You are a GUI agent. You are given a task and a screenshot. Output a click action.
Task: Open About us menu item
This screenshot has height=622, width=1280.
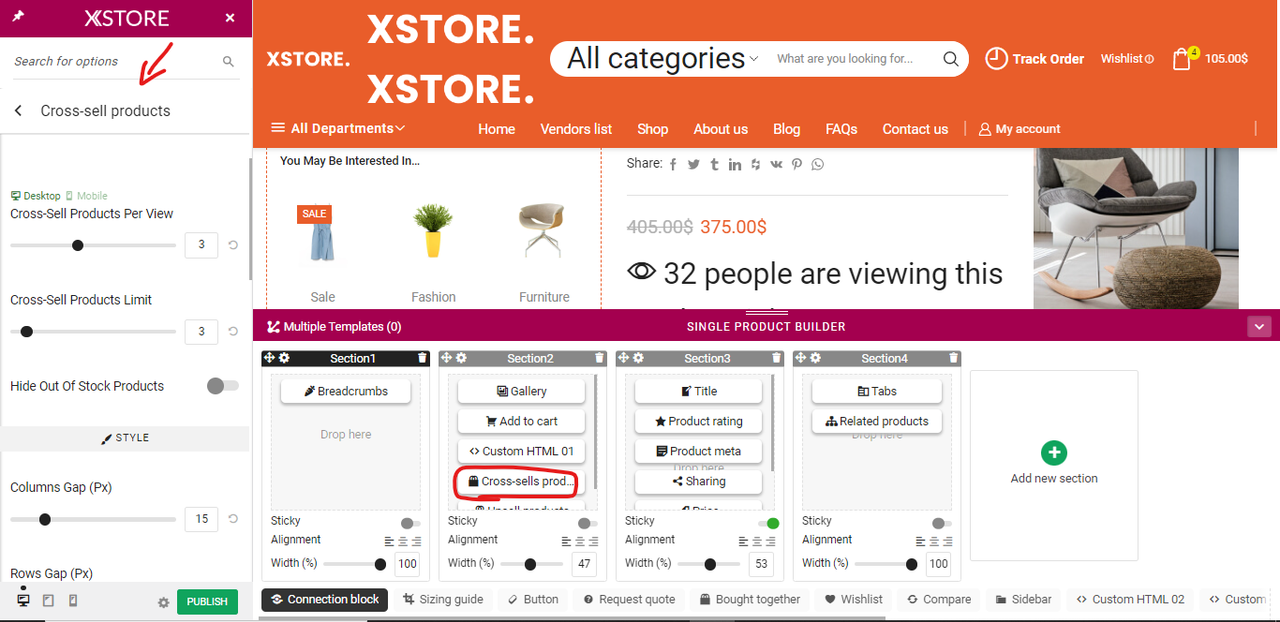[721, 129]
